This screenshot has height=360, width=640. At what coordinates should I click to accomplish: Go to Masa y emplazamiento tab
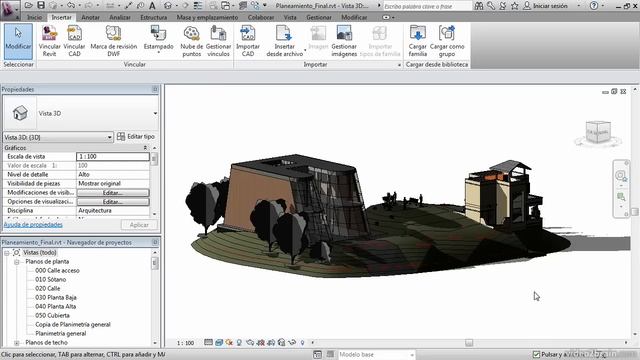tap(207, 17)
